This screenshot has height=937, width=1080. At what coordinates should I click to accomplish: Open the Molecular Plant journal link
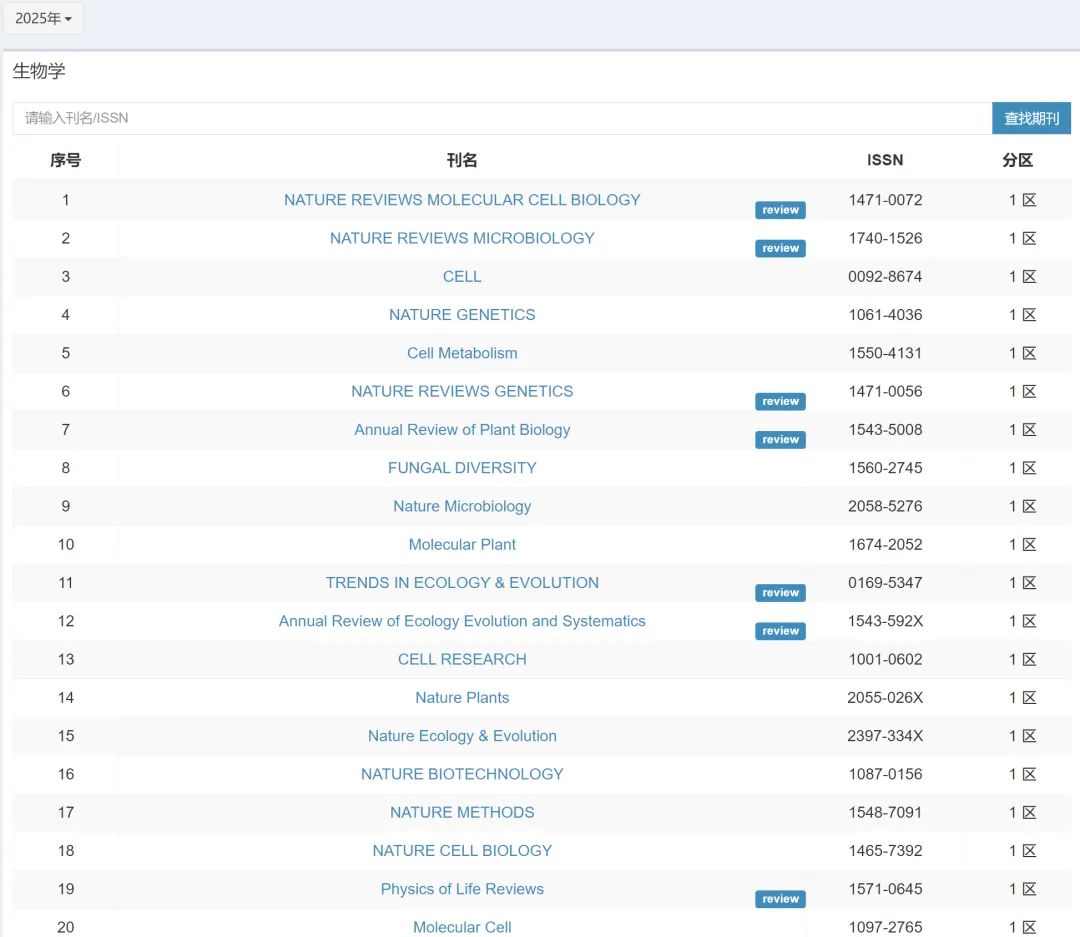click(462, 545)
